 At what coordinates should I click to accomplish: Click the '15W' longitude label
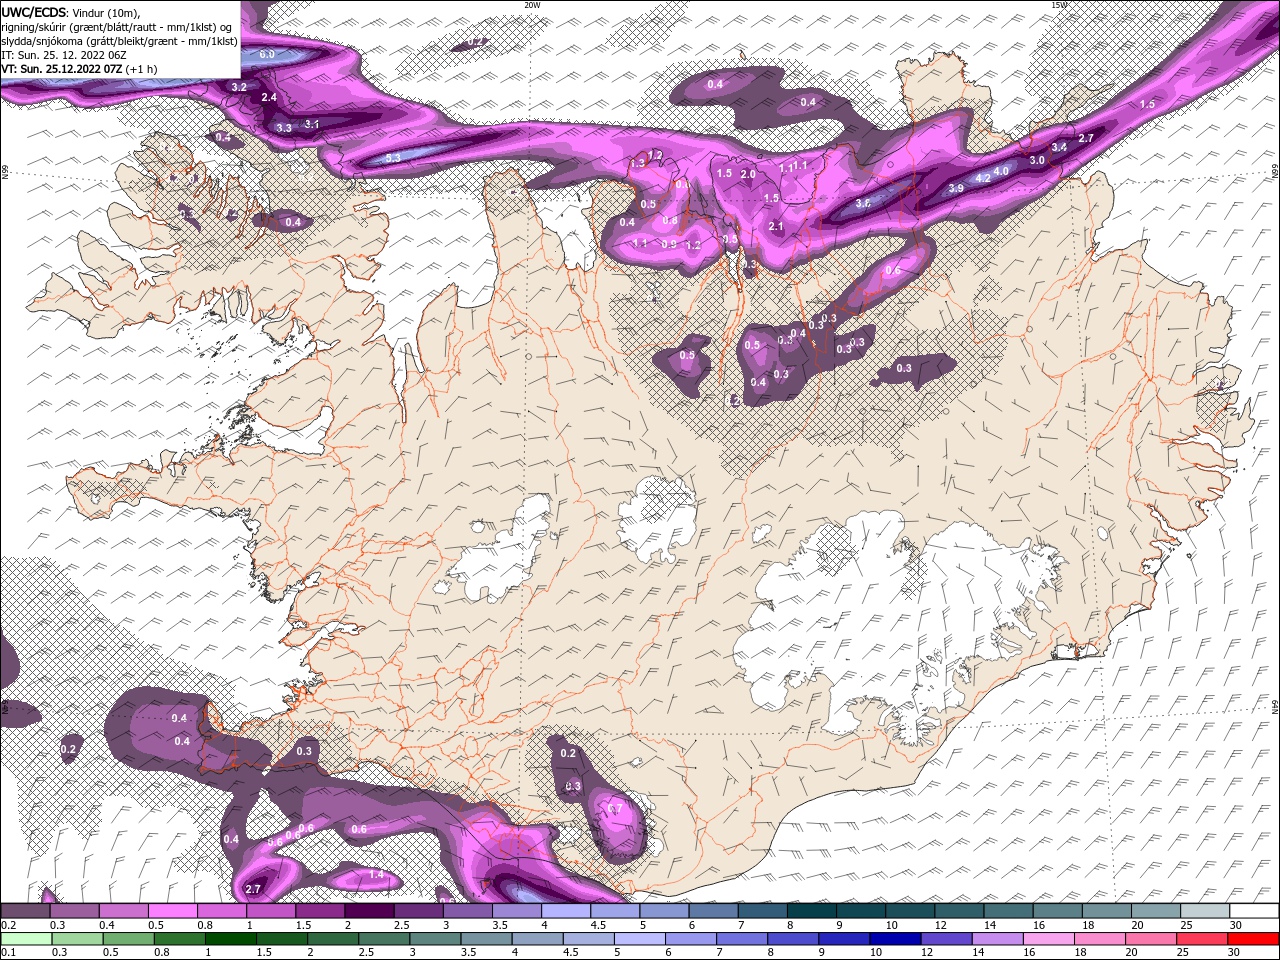(x=1059, y=5)
